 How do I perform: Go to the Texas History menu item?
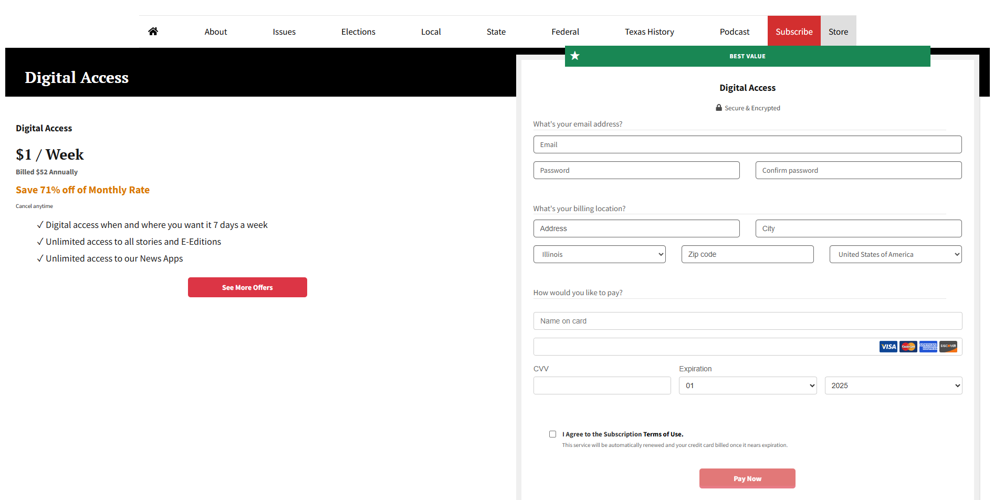(649, 32)
